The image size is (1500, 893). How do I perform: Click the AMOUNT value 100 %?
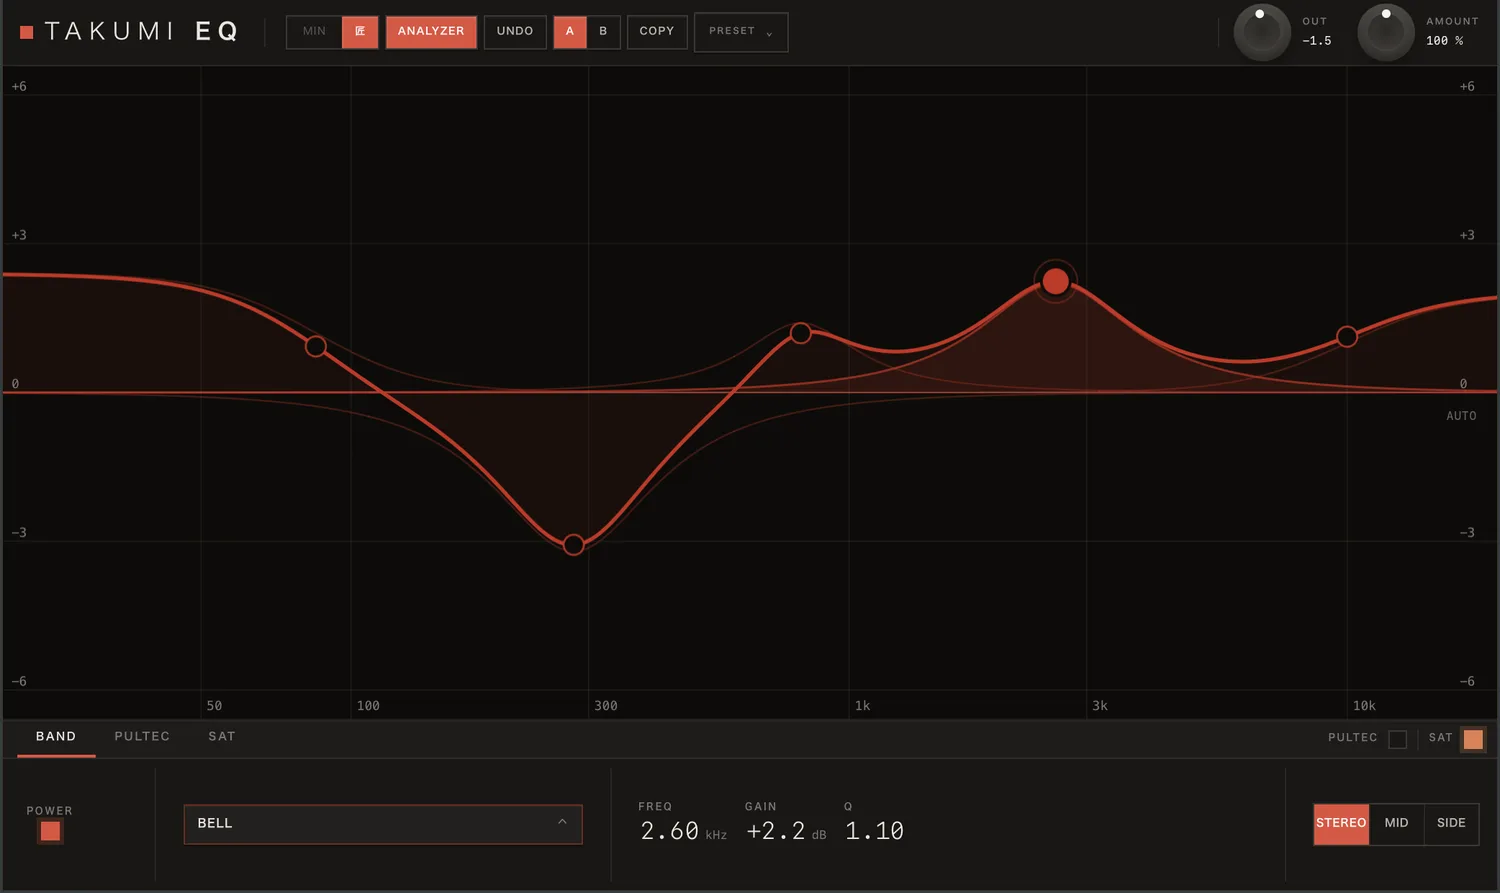click(1445, 41)
